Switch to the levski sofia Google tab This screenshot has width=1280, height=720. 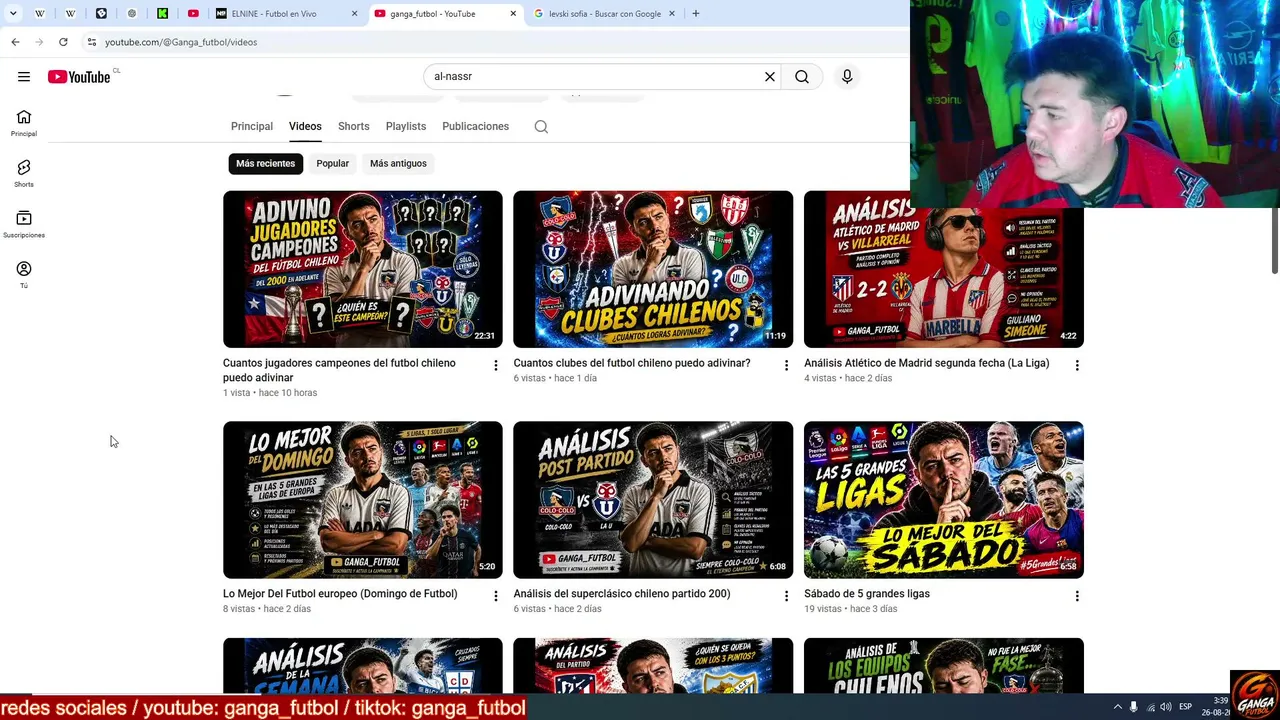pyautogui.click(x=606, y=14)
